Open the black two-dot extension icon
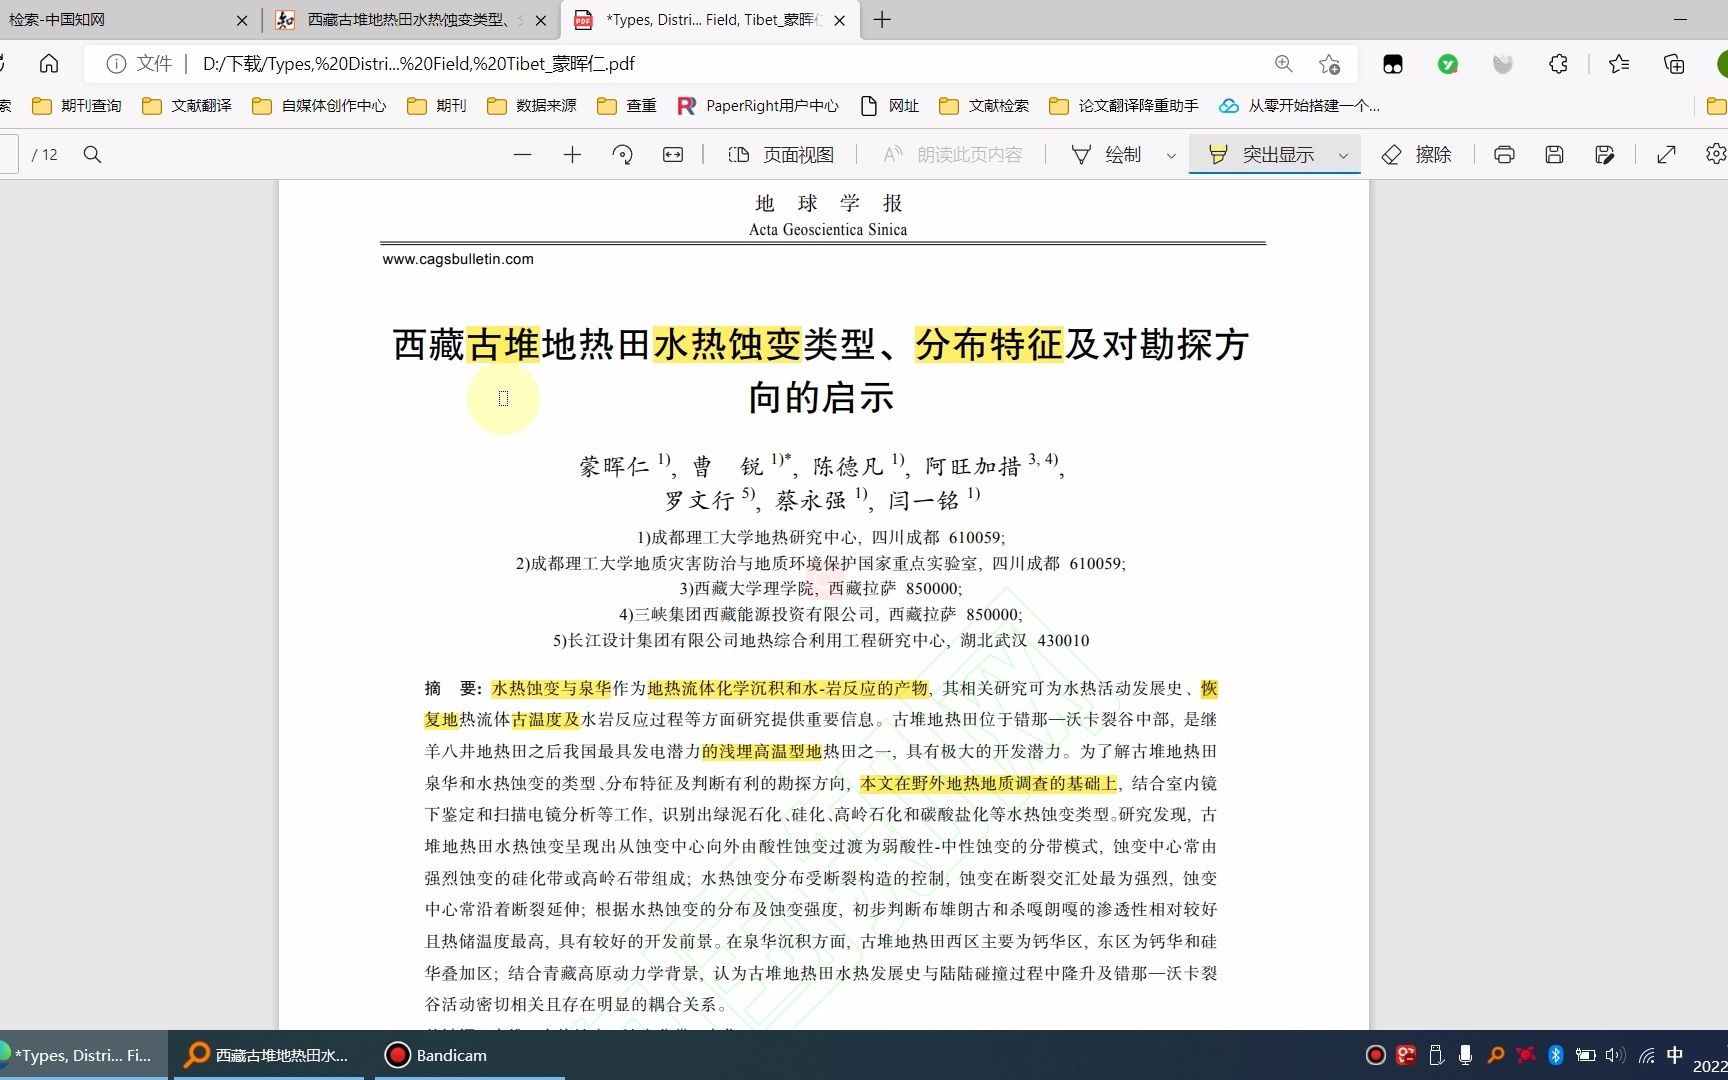The image size is (1728, 1080). (x=1393, y=64)
